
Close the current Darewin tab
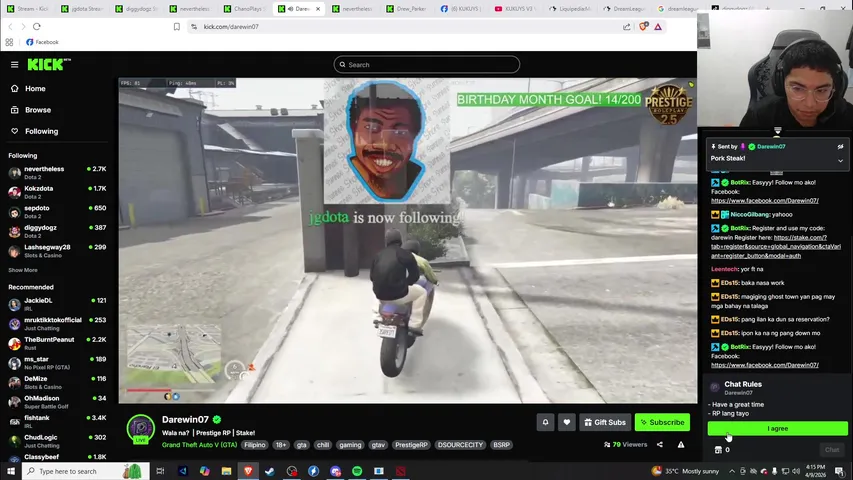(x=318, y=9)
